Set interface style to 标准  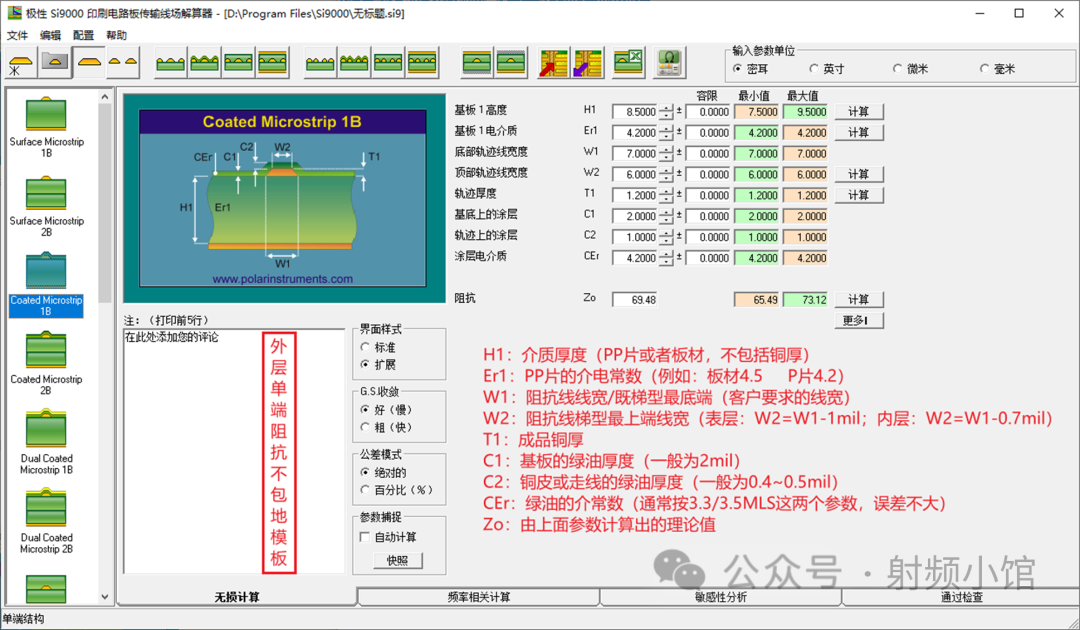[366, 346]
